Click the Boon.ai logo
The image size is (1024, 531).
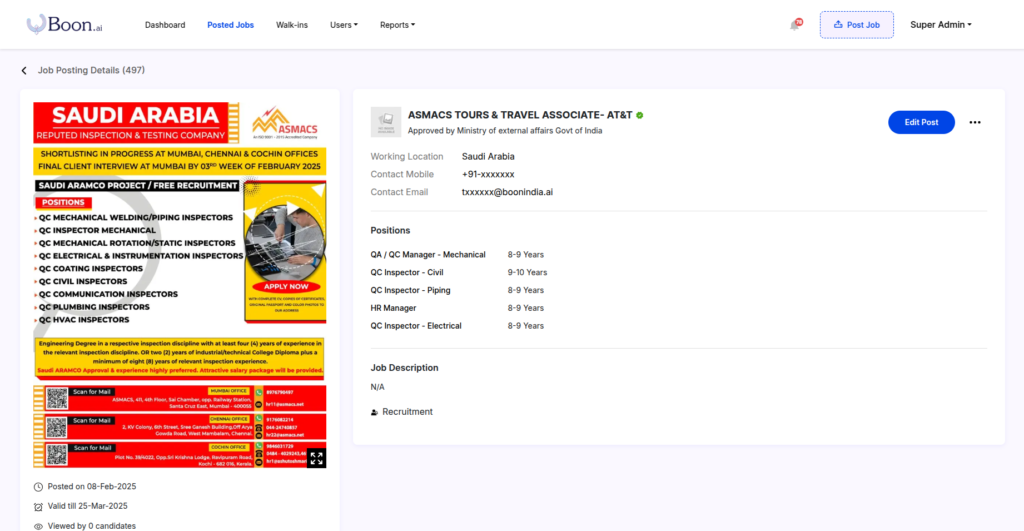pos(64,24)
